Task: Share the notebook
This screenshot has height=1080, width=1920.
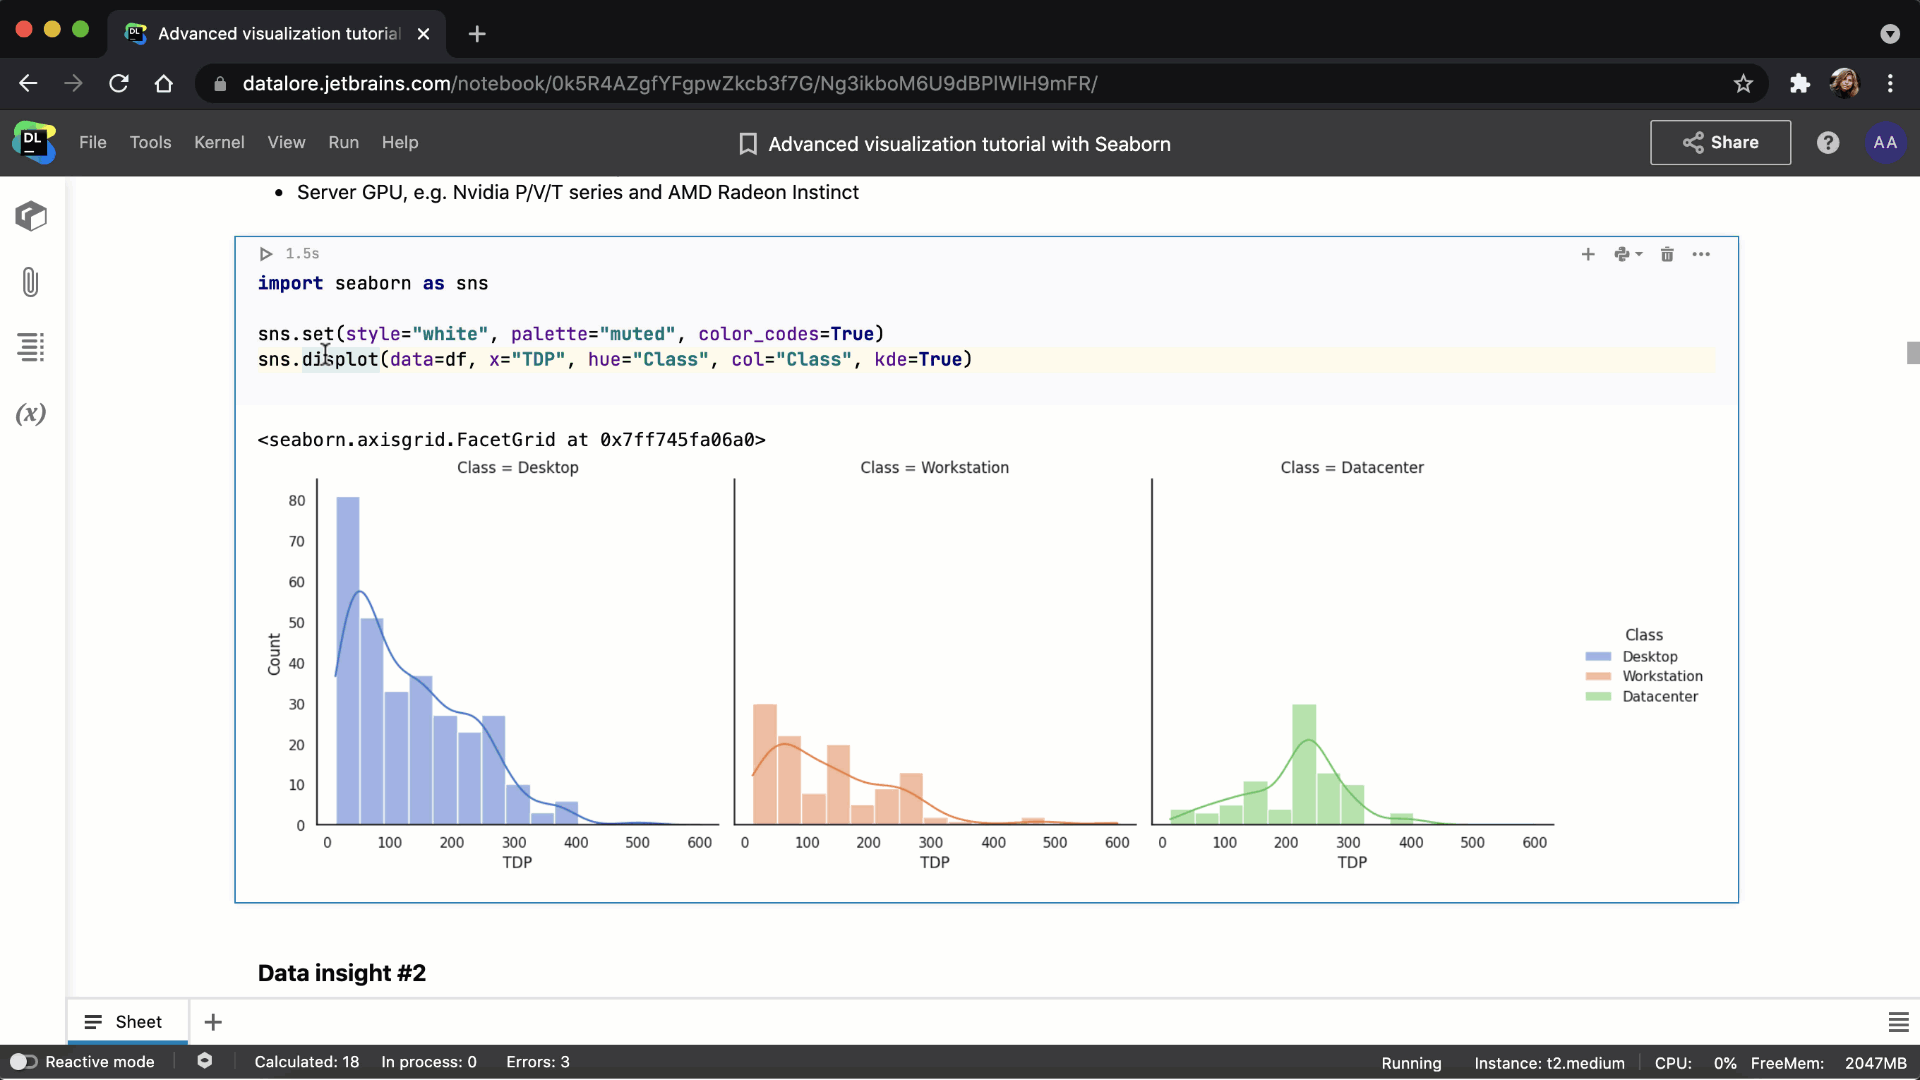Action: tap(1720, 143)
